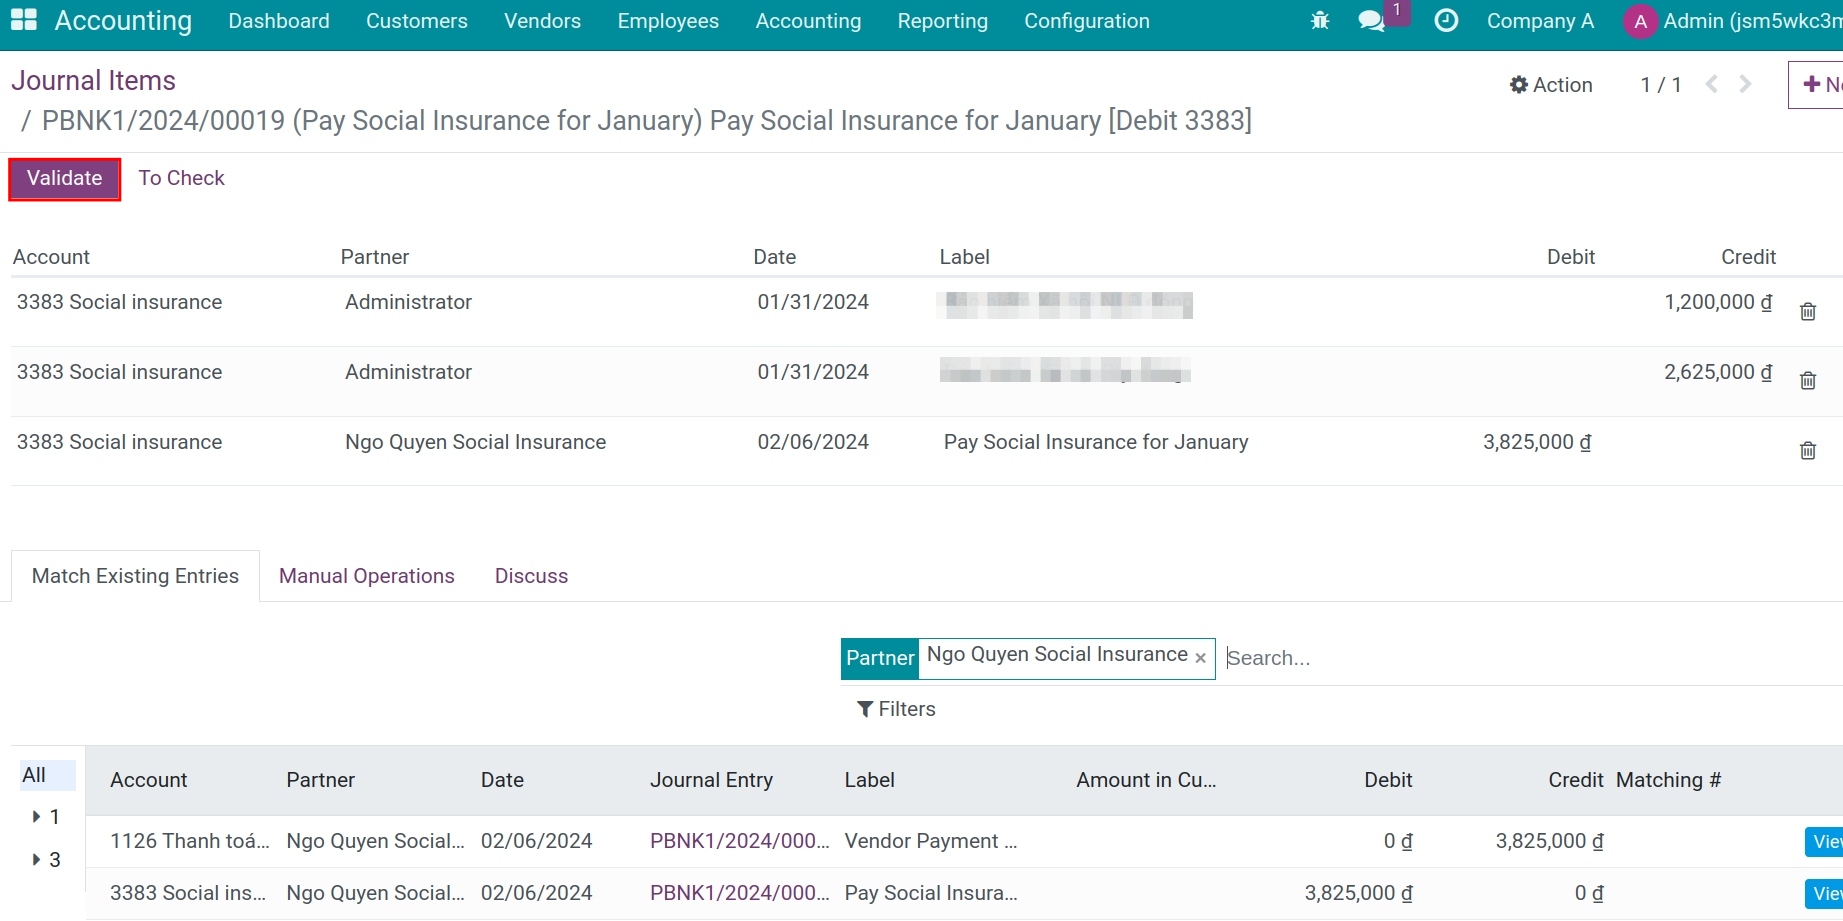Click the debug bug icon

1320,21
